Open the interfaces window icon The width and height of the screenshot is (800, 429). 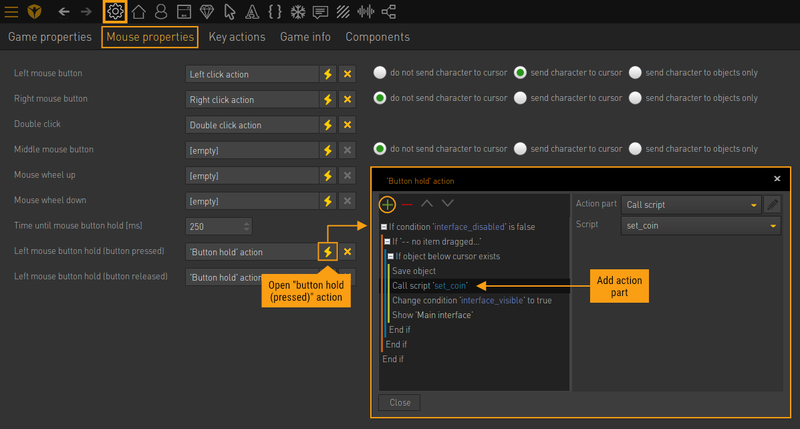[x=184, y=11]
